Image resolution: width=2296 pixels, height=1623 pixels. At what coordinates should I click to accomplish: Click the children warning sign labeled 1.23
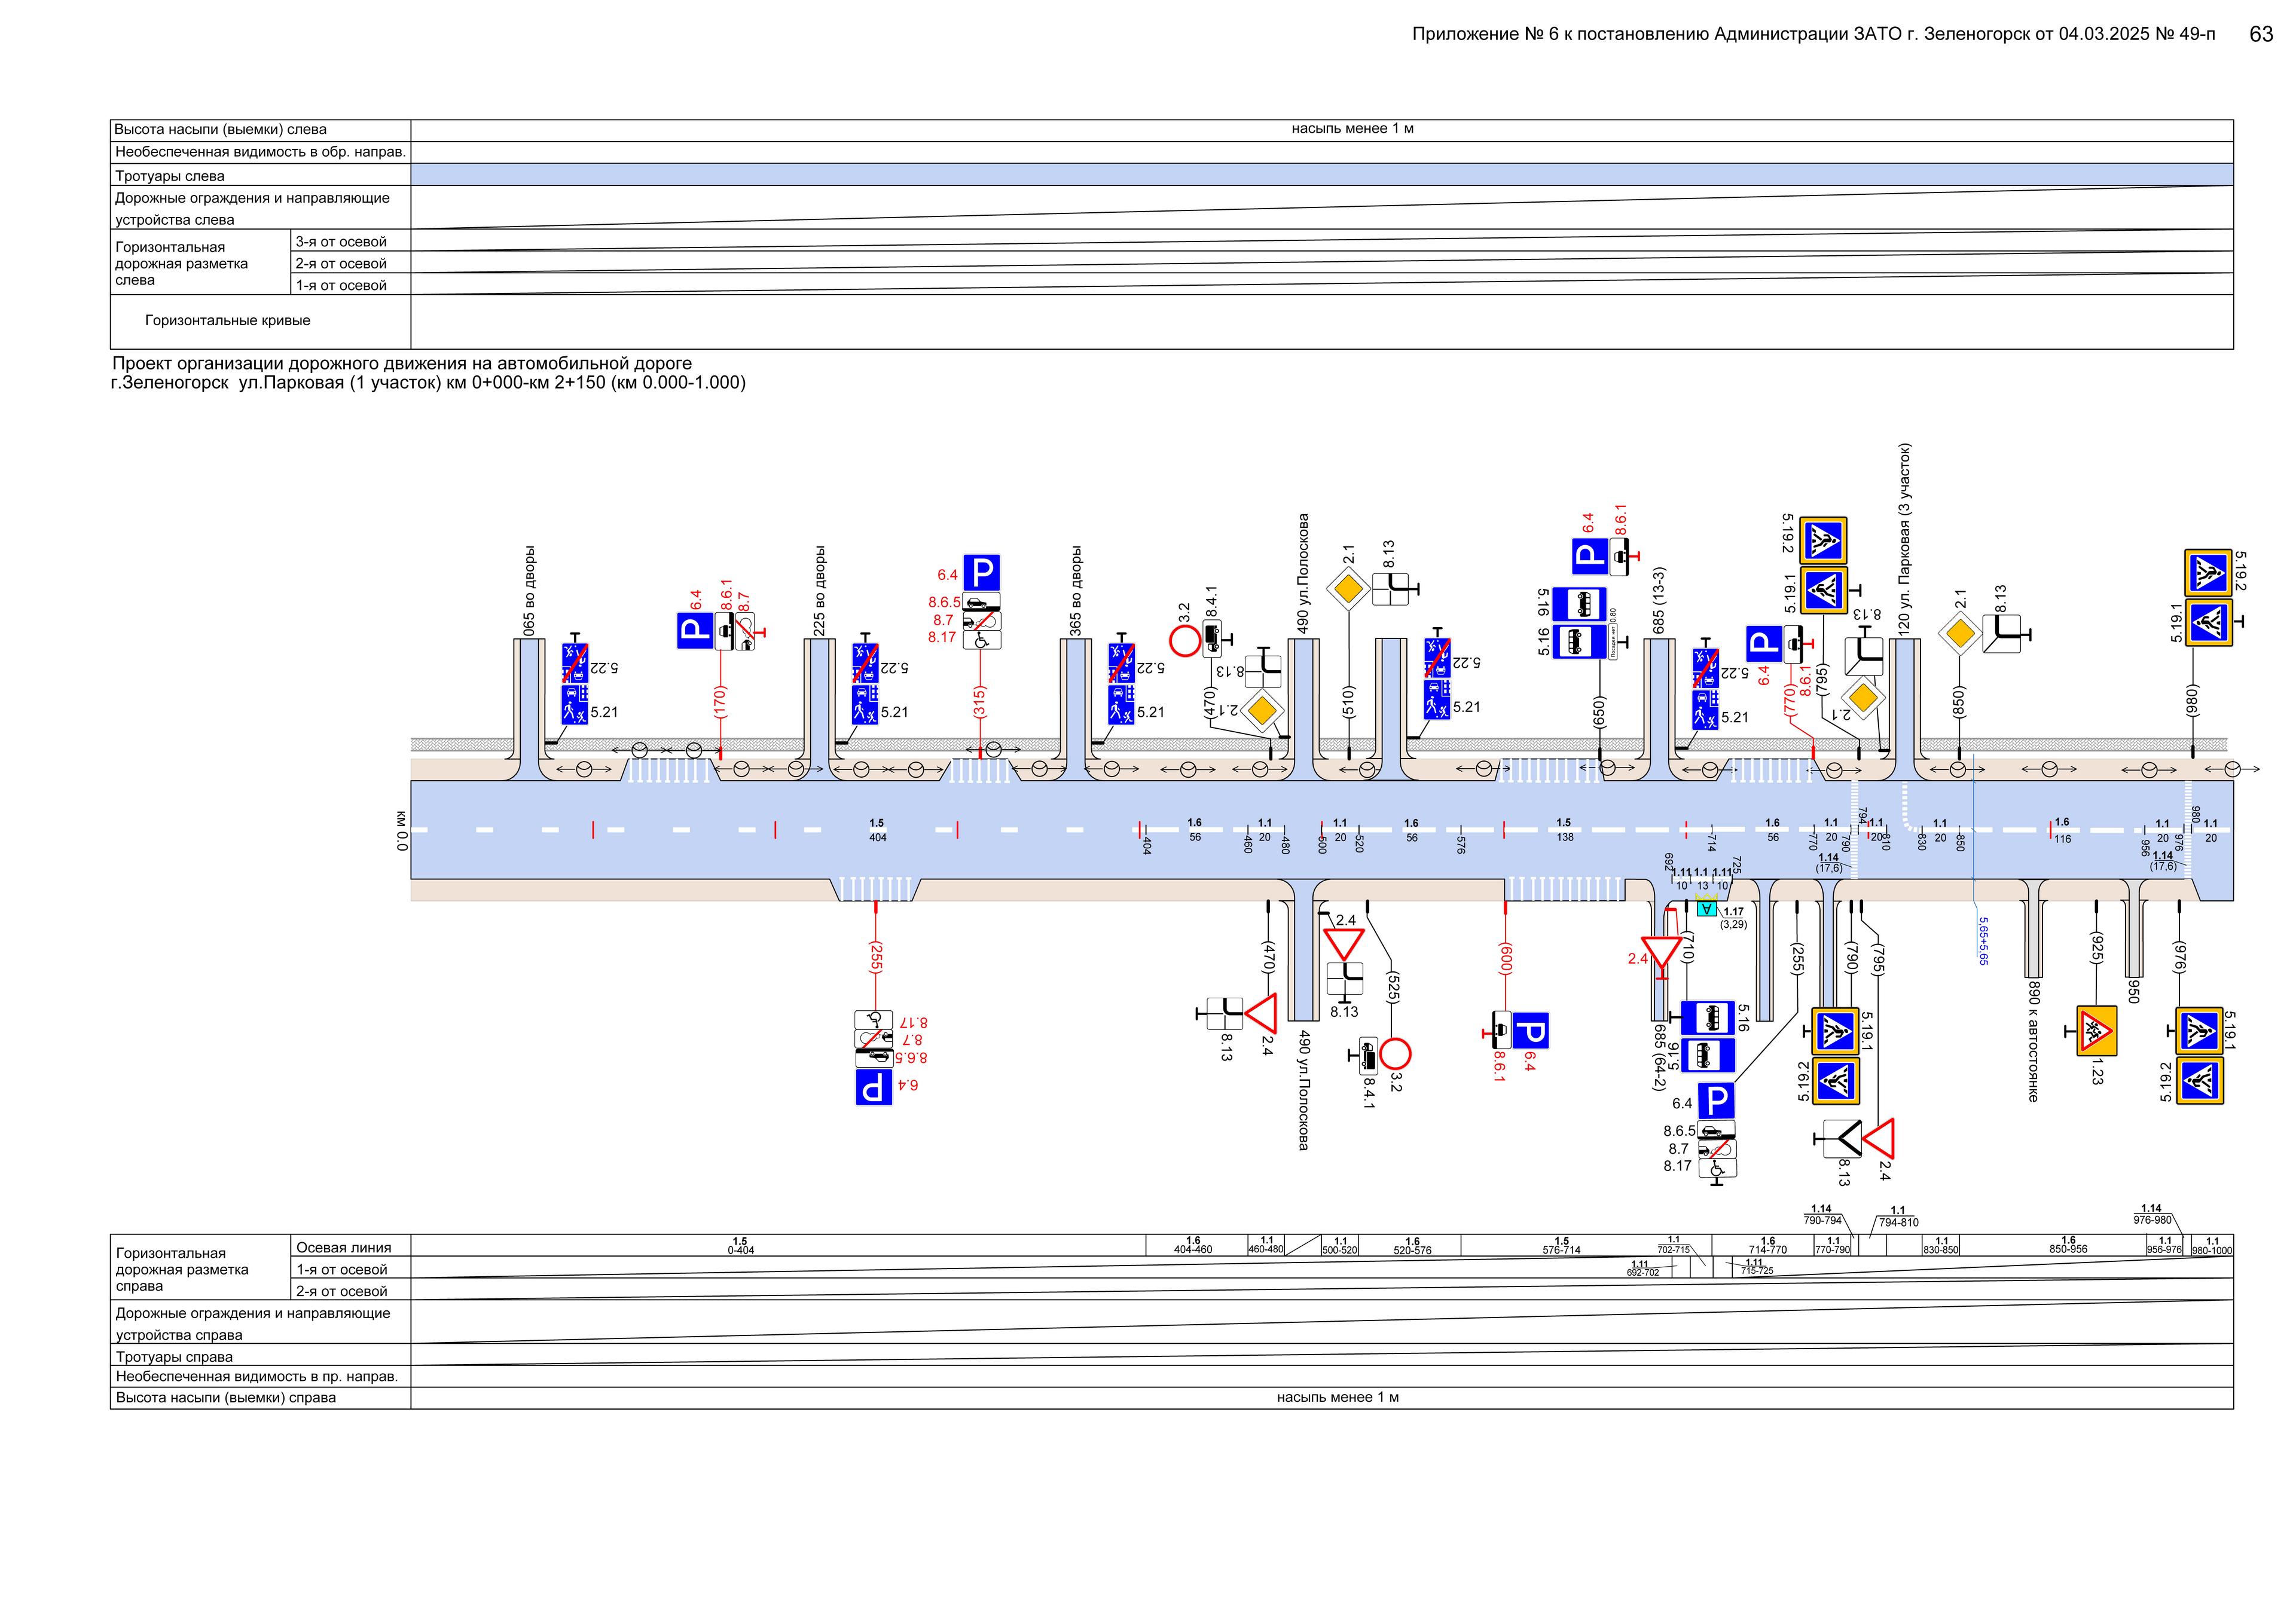tap(2096, 1030)
